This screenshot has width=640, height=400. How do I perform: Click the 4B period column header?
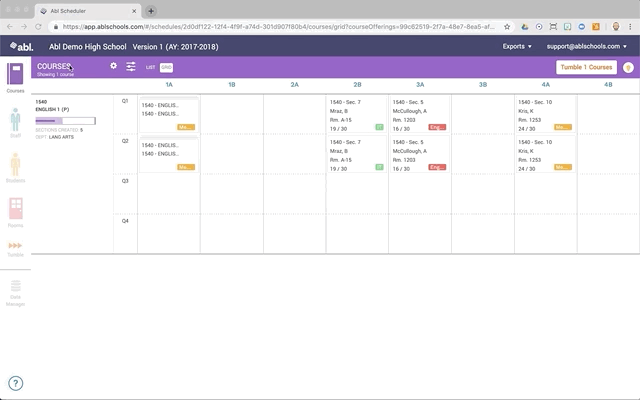pos(608,84)
